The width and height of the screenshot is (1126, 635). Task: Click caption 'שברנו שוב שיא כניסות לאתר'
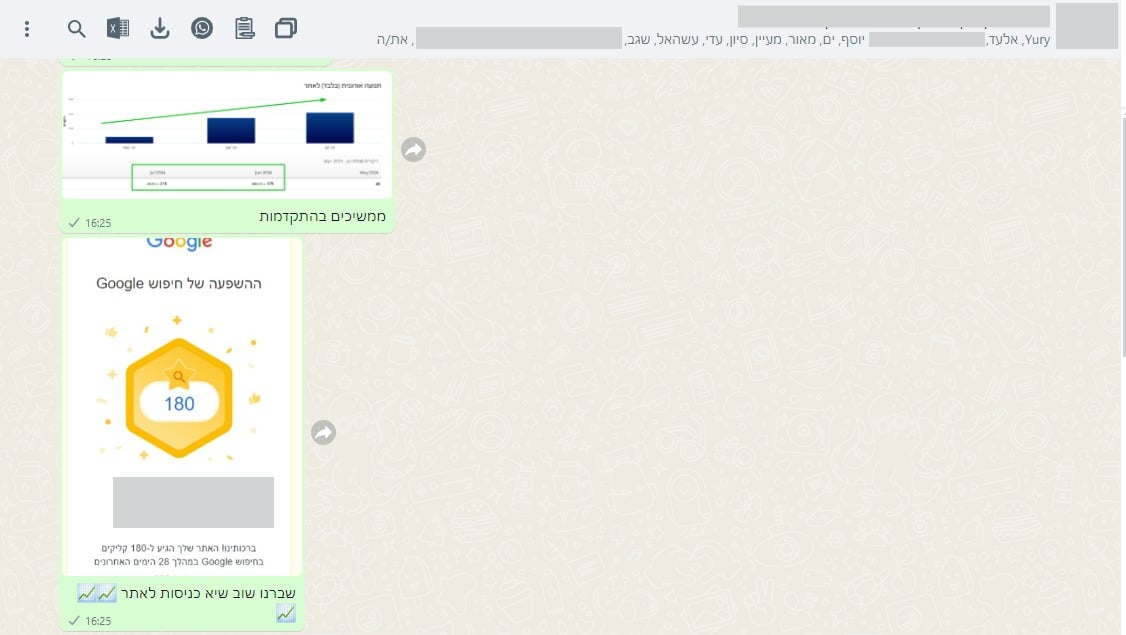point(208,593)
